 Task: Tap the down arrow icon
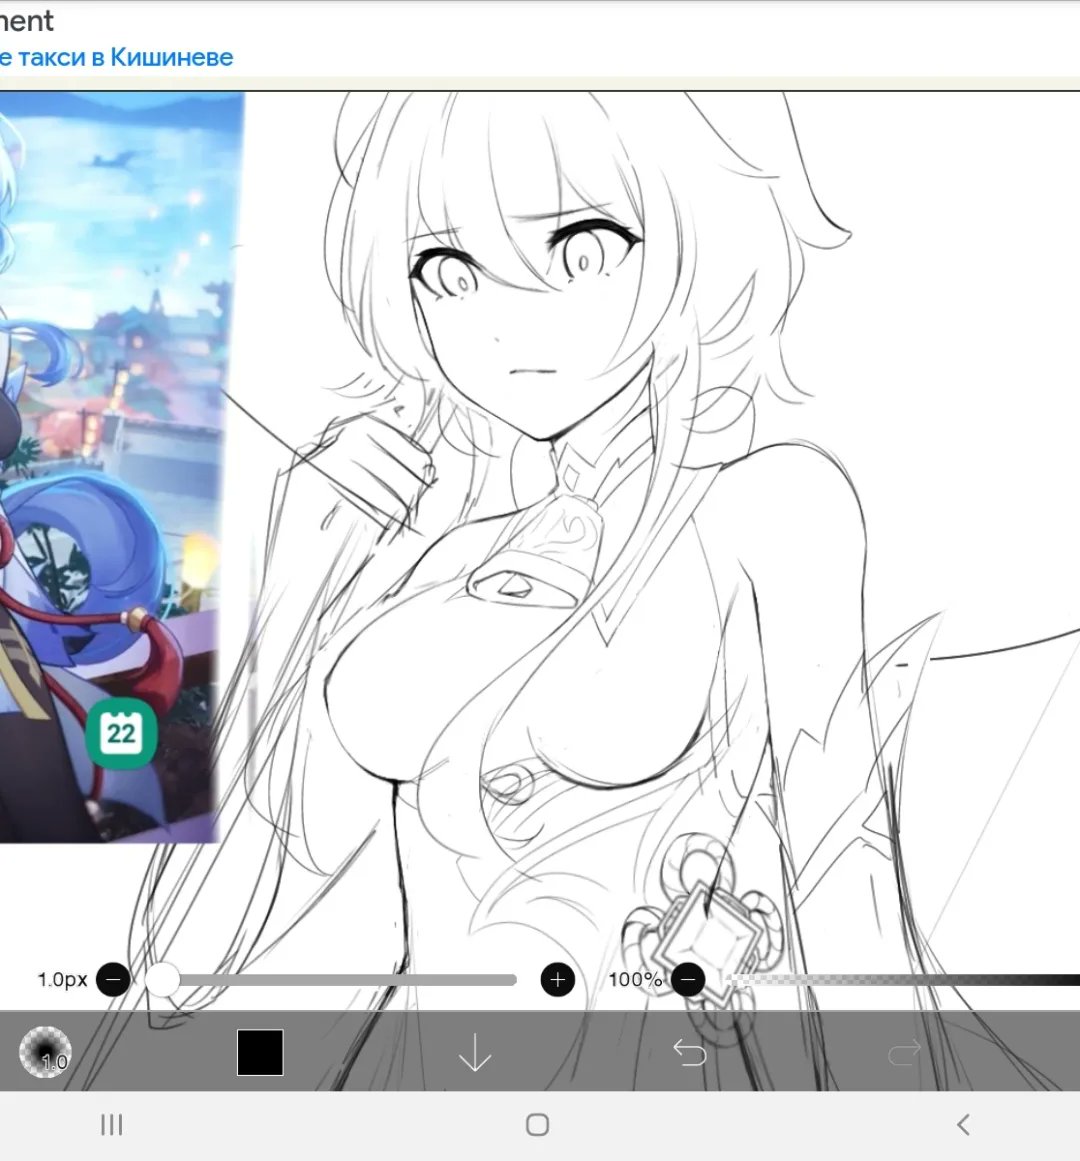pos(474,1052)
